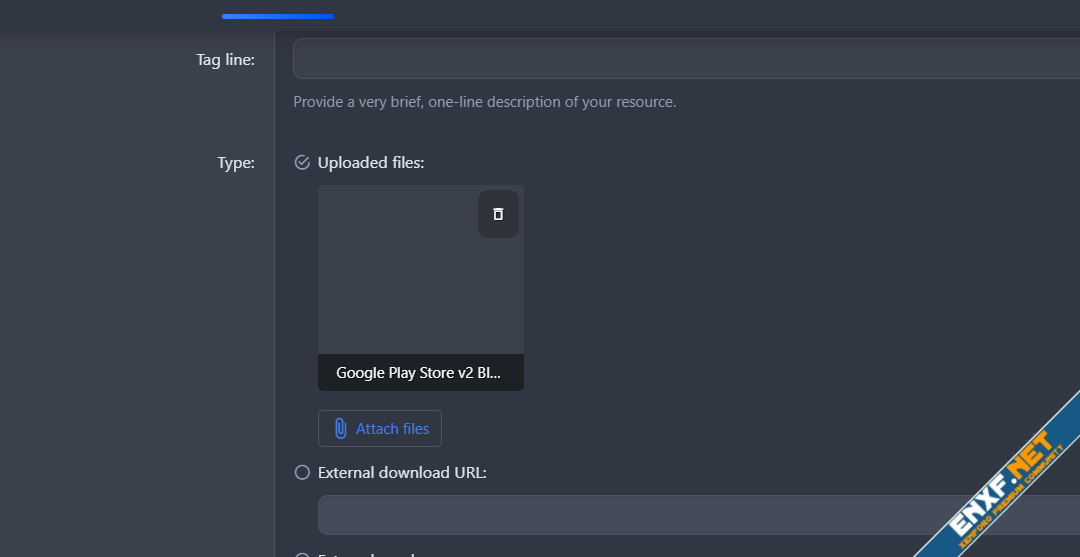The image size is (1080, 557).
Task: Select the partially visible radio at bottom edge
Action: coord(302,554)
